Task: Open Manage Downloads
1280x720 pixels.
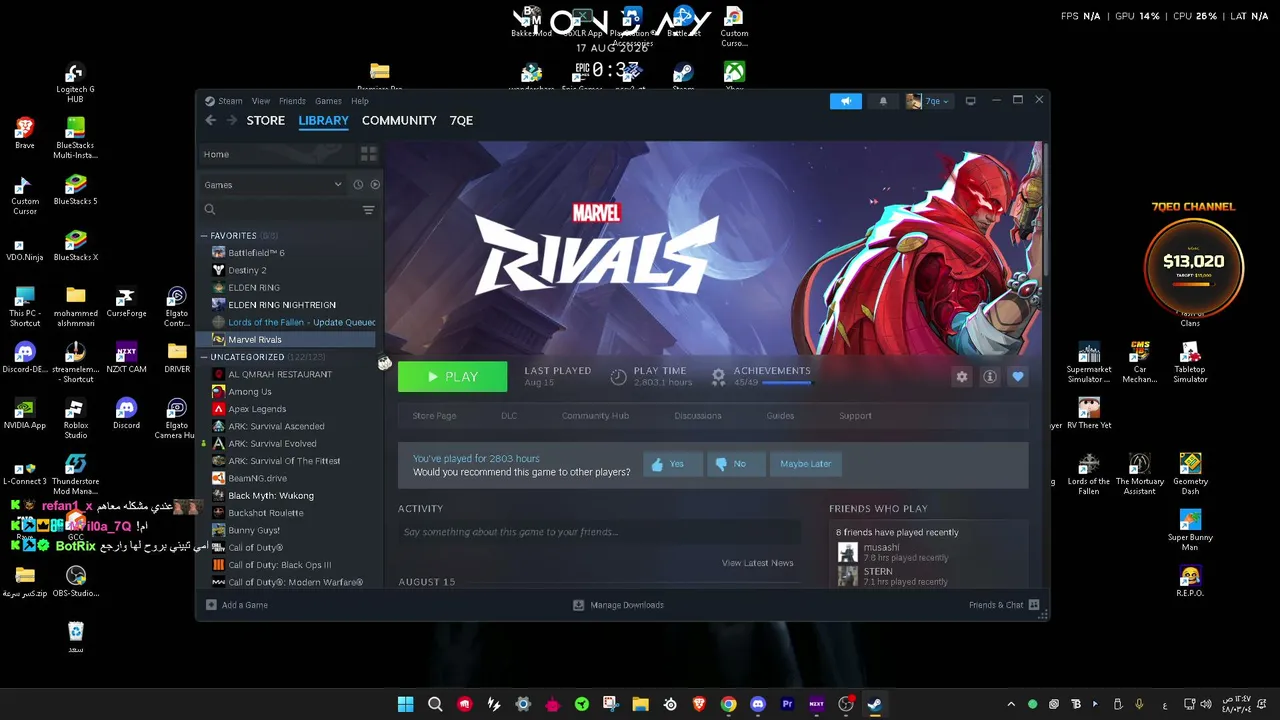Action: 618,605
